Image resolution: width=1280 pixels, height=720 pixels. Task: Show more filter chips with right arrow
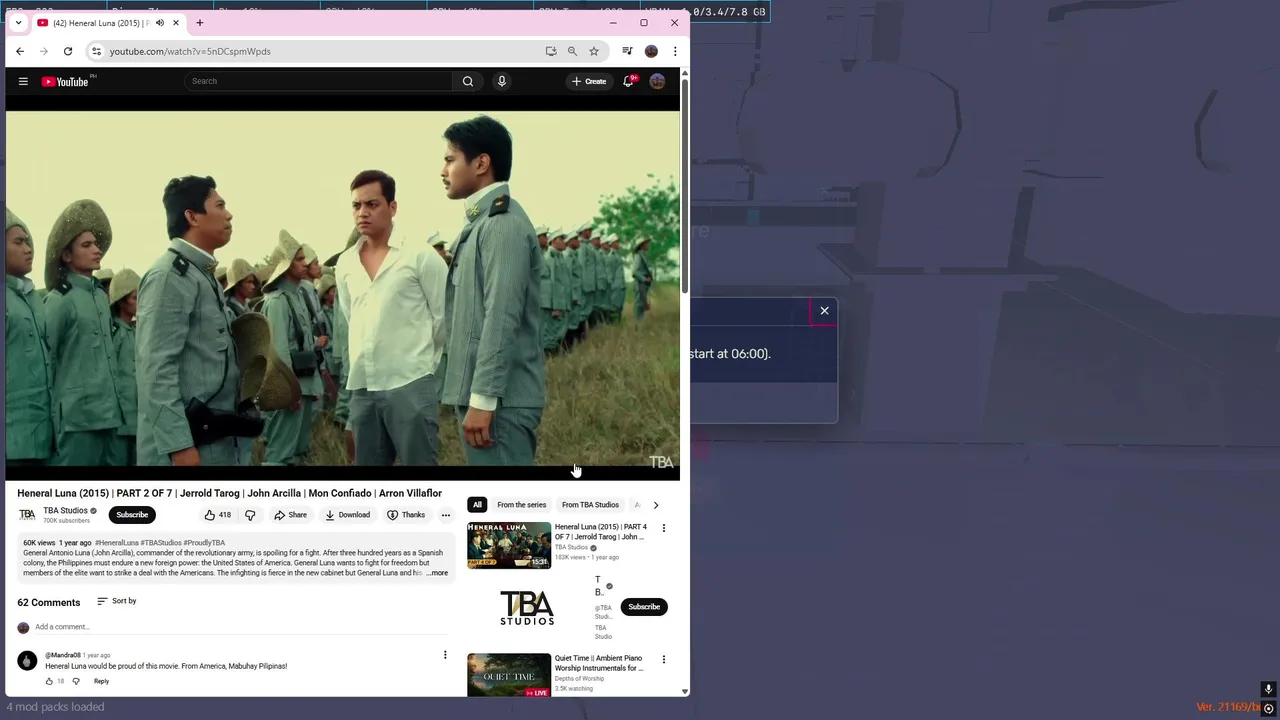click(x=656, y=505)
